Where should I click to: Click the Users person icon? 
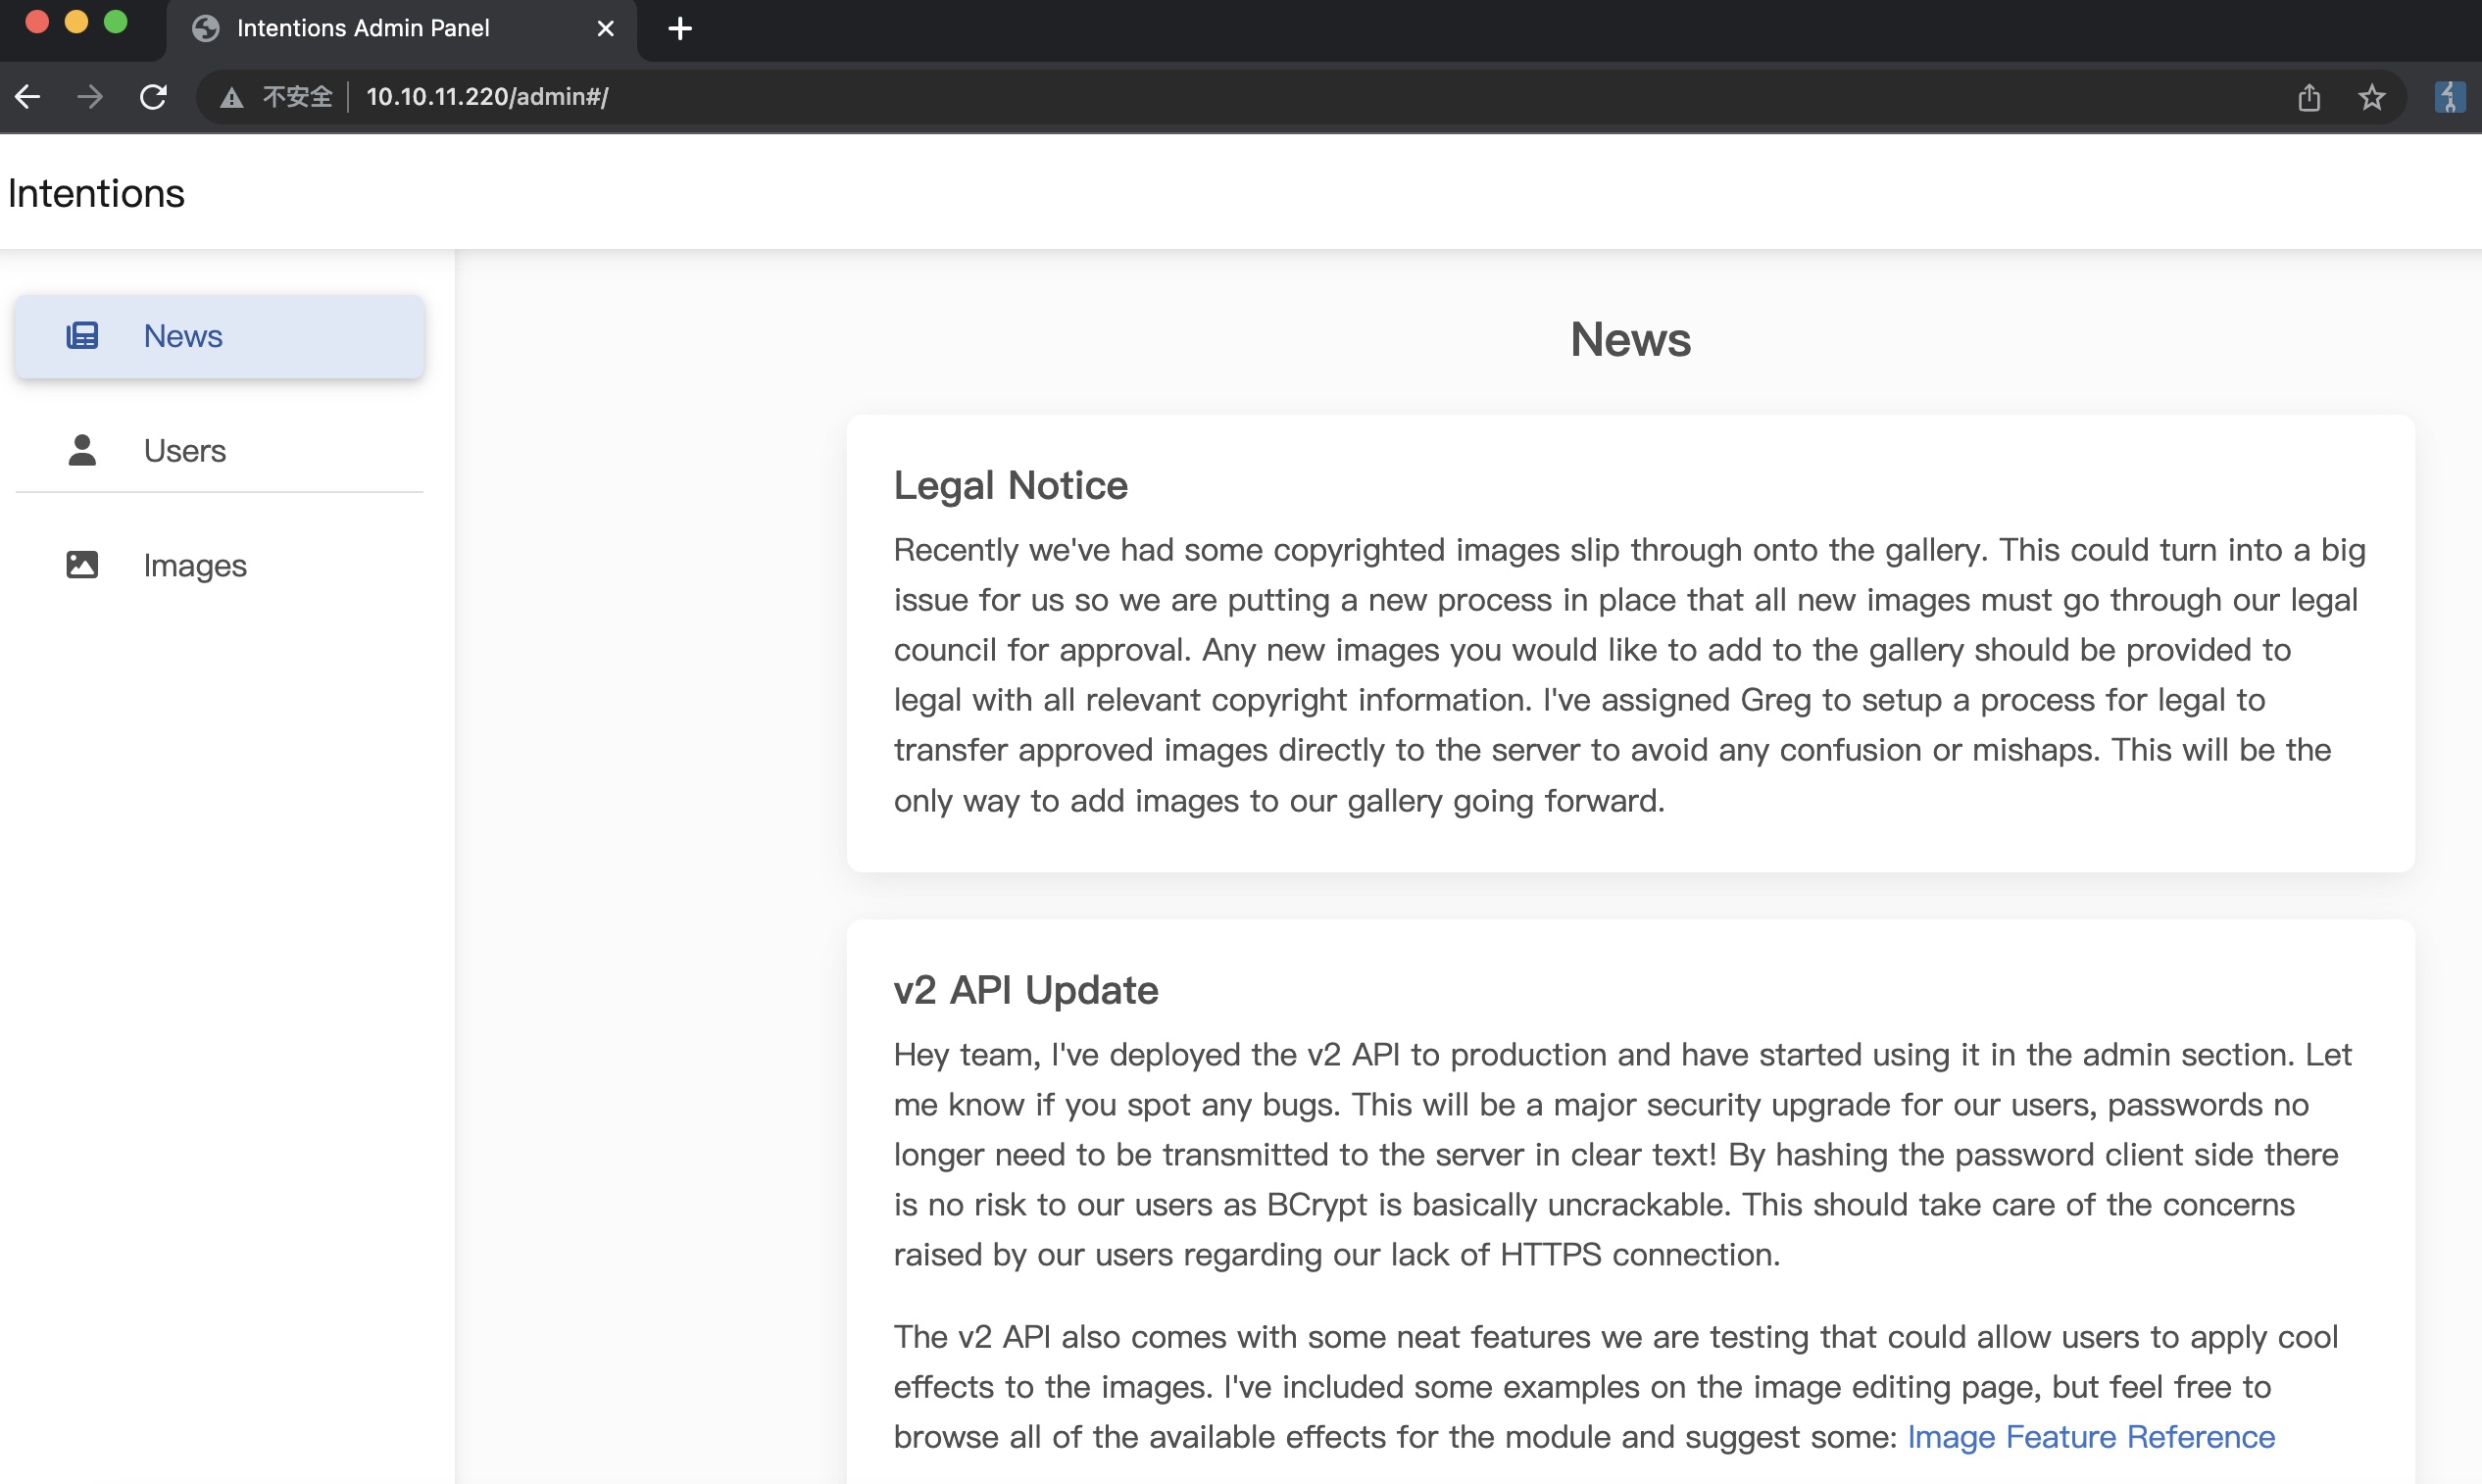click(x=82, y=450)
